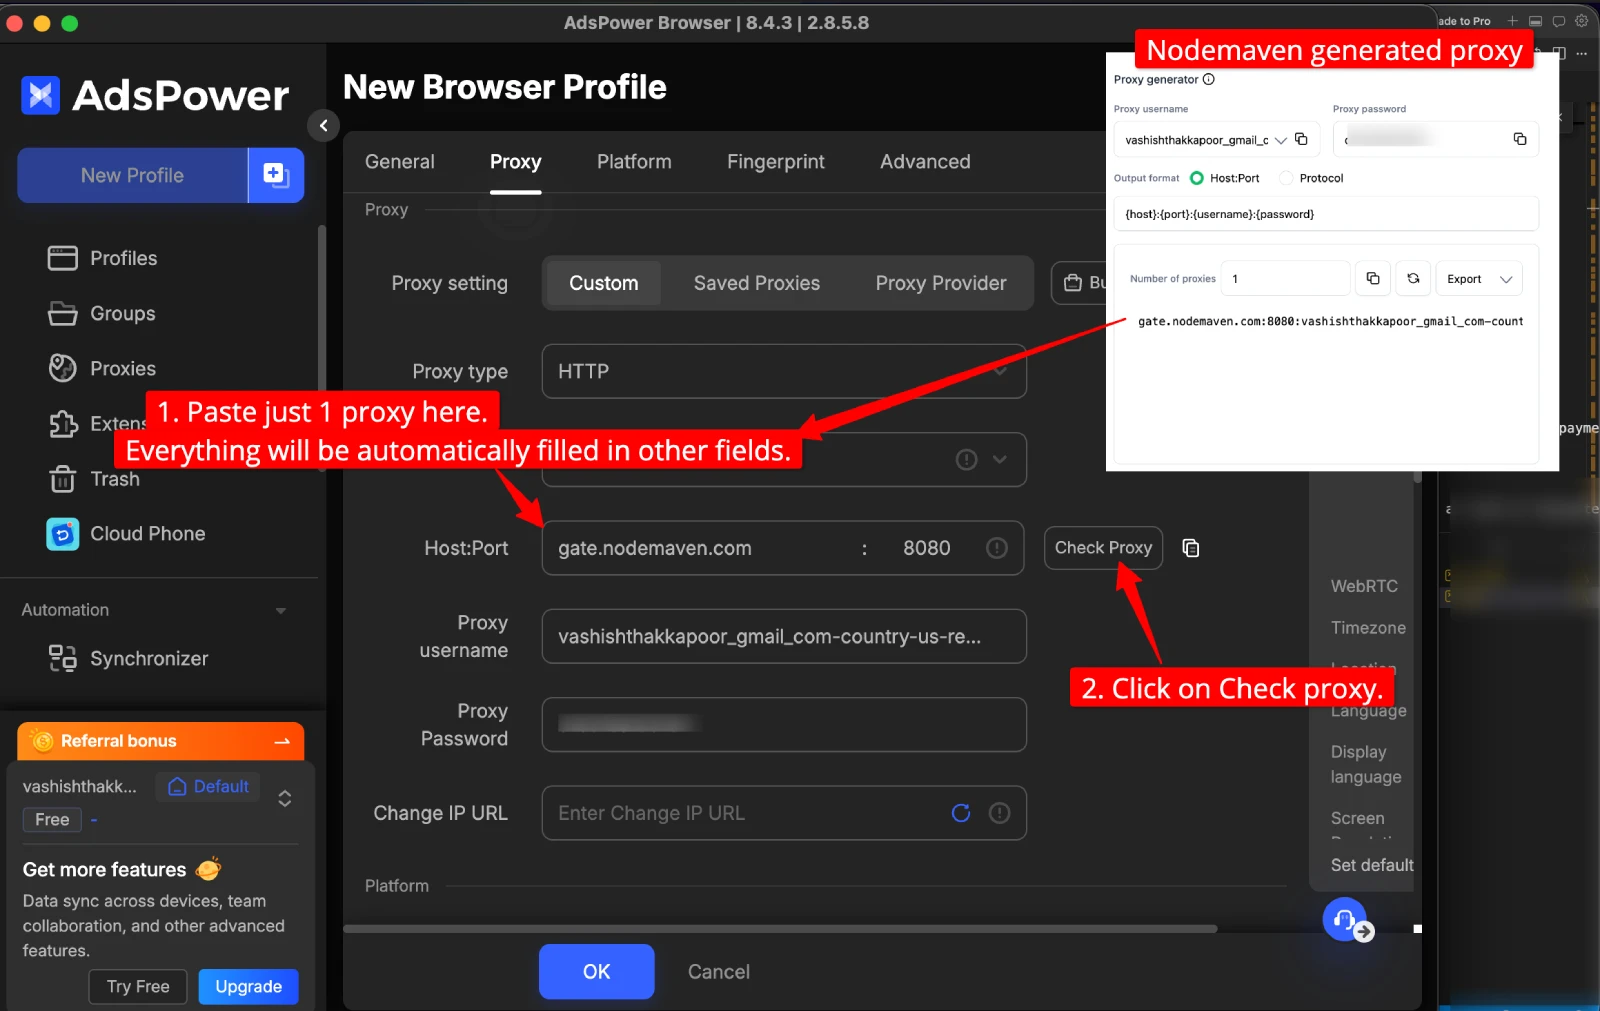The image size is (1600, 1011).
Task: Expand the Automation section in sidebar
Action: point(281,610)
